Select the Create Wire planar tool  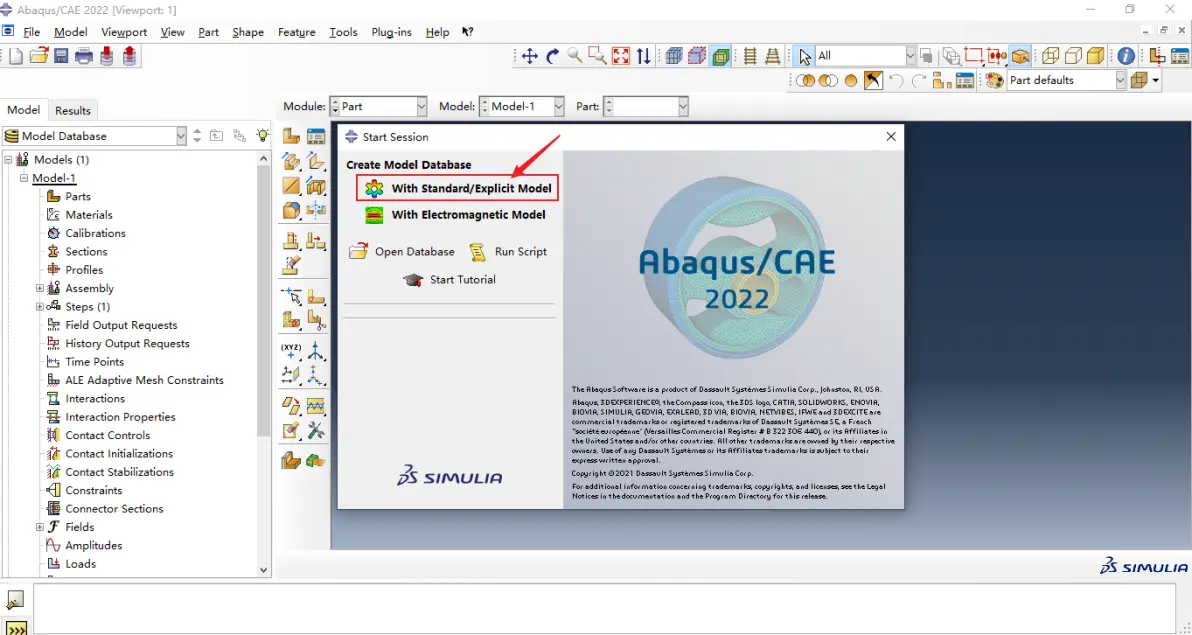(x=291, y=186)
